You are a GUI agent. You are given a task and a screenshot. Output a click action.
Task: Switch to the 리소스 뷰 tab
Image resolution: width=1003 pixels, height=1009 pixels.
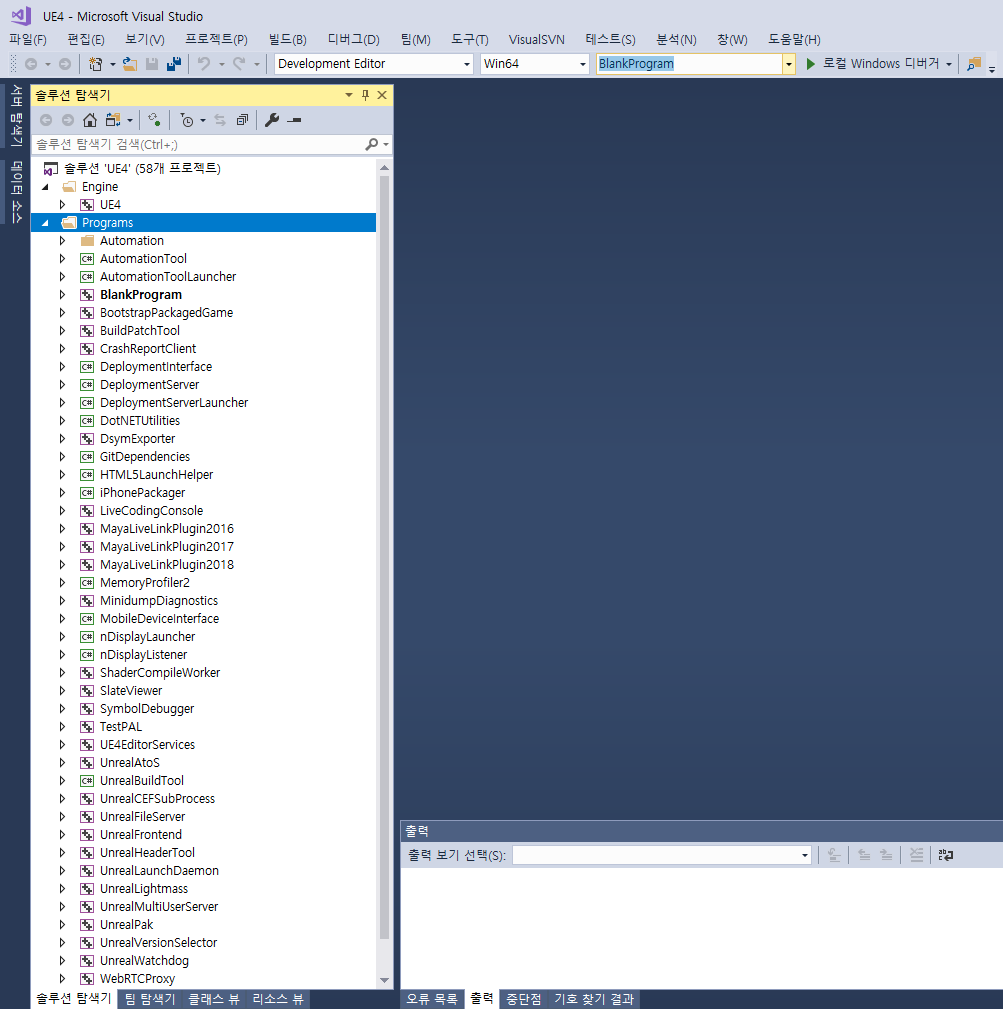pos(278,999)
